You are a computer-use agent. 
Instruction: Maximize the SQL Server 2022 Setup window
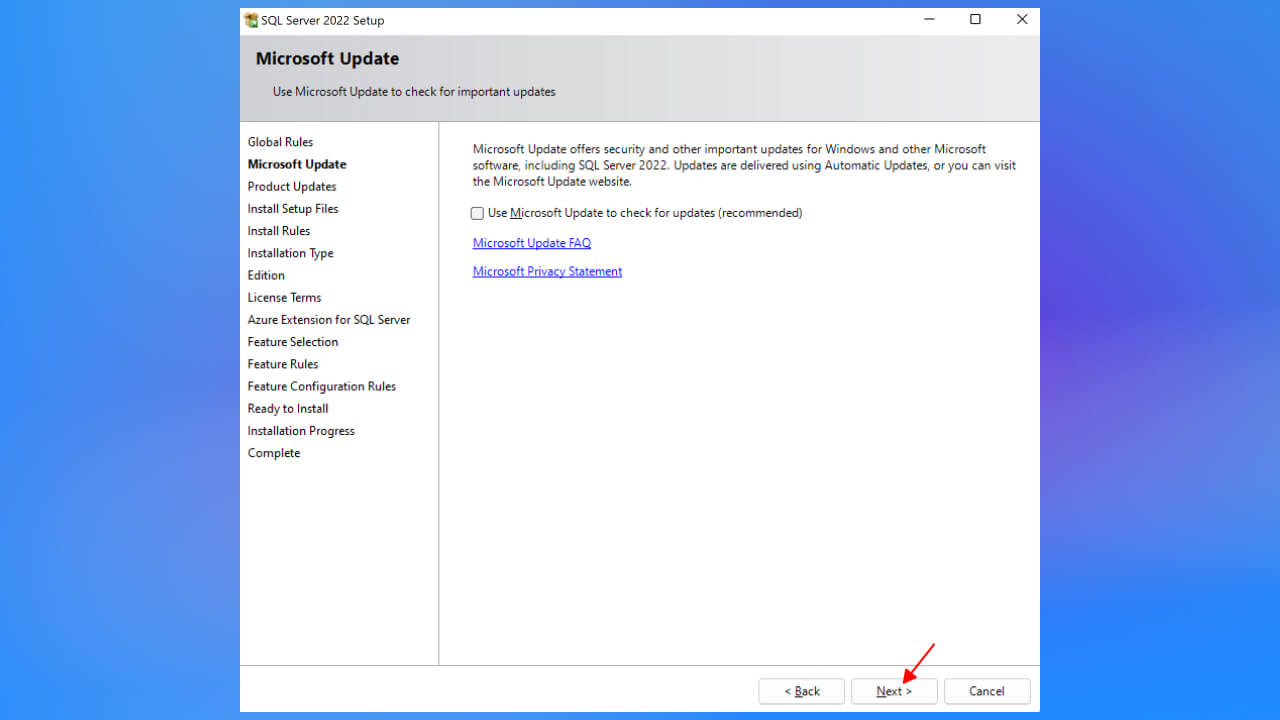click(x=975, y=20)
